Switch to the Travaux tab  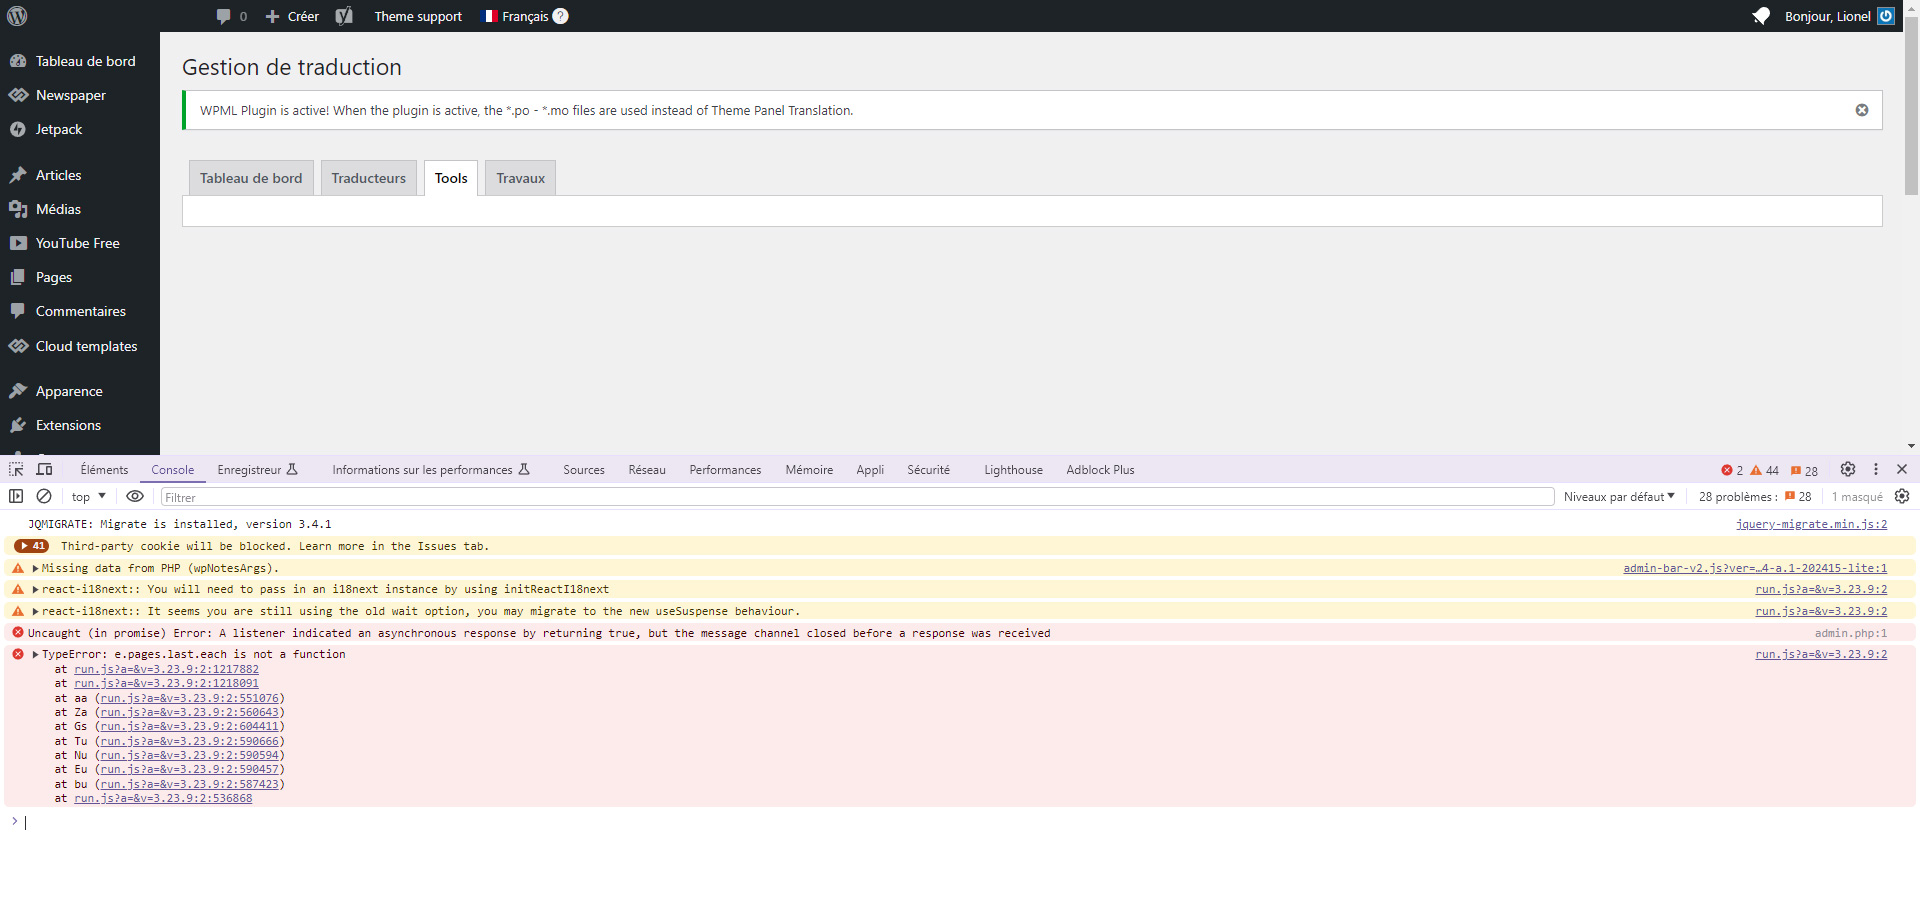coord(521,178)
